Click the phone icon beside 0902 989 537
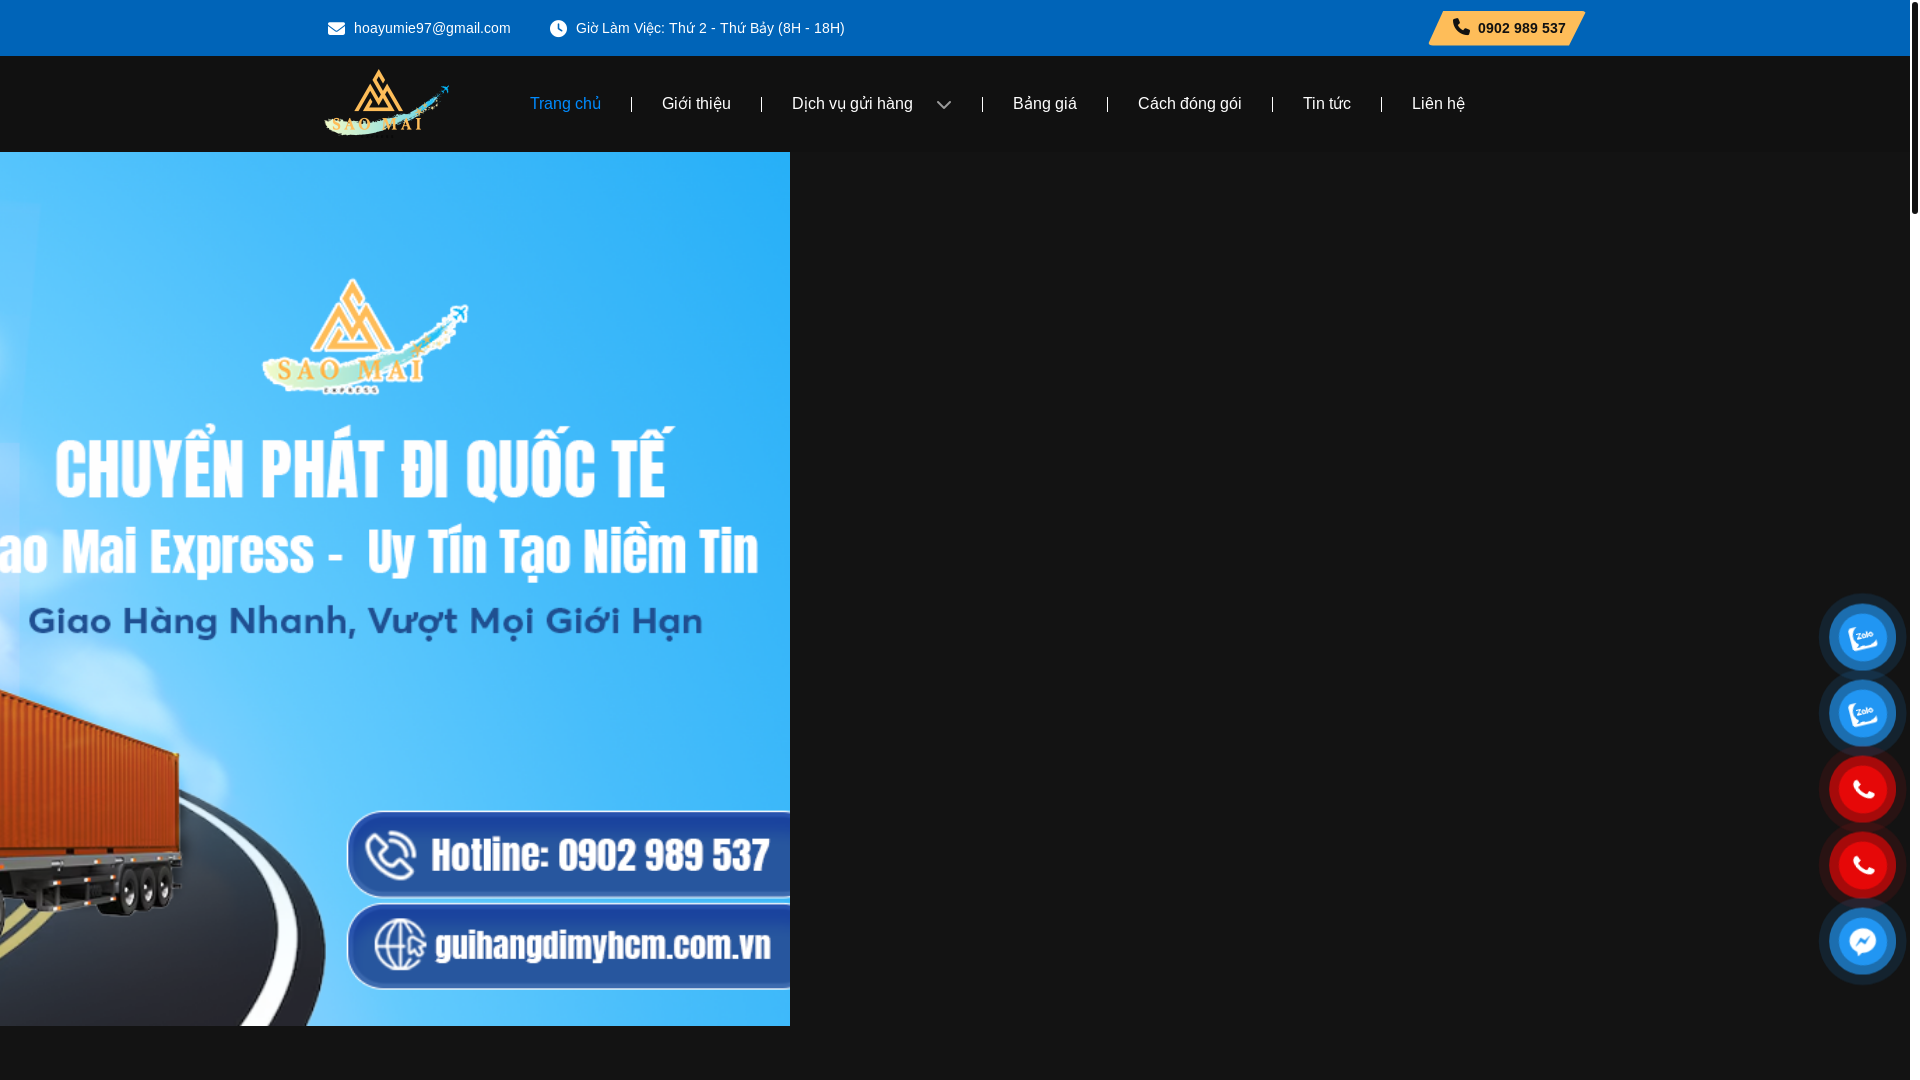The width and height of the screenshot is (1920, 1080). coord(1461,27)
